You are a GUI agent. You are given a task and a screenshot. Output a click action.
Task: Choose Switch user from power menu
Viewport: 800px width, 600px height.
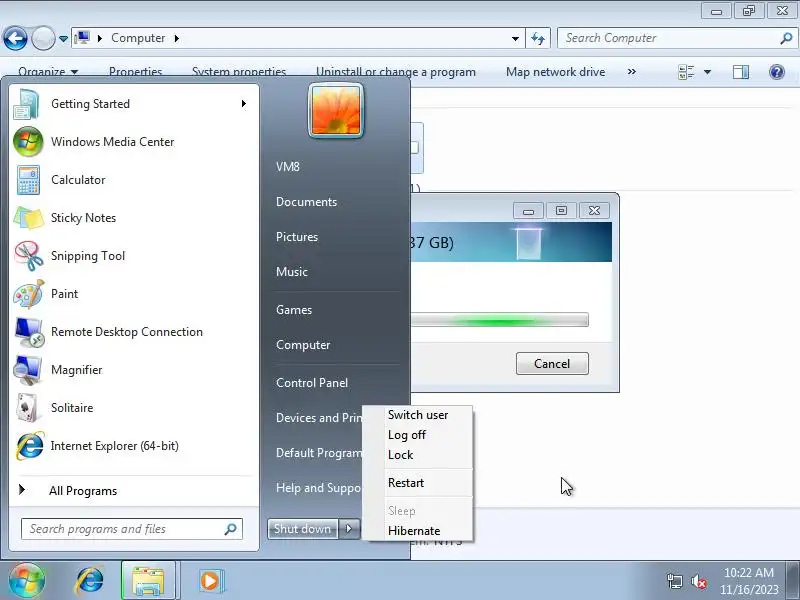click(x=418, y=415)
